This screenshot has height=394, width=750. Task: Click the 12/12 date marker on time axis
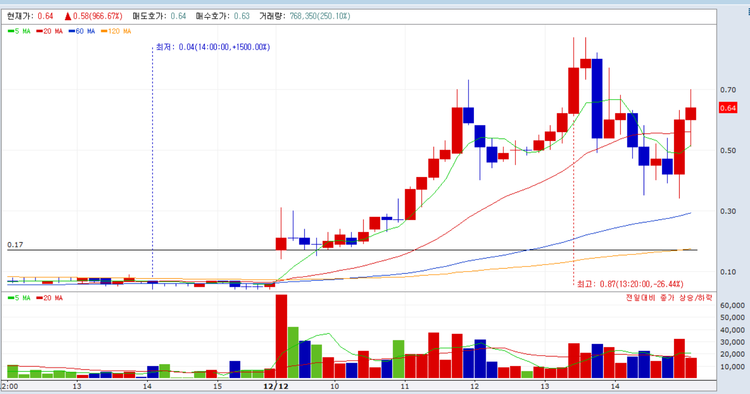[276, 386]
